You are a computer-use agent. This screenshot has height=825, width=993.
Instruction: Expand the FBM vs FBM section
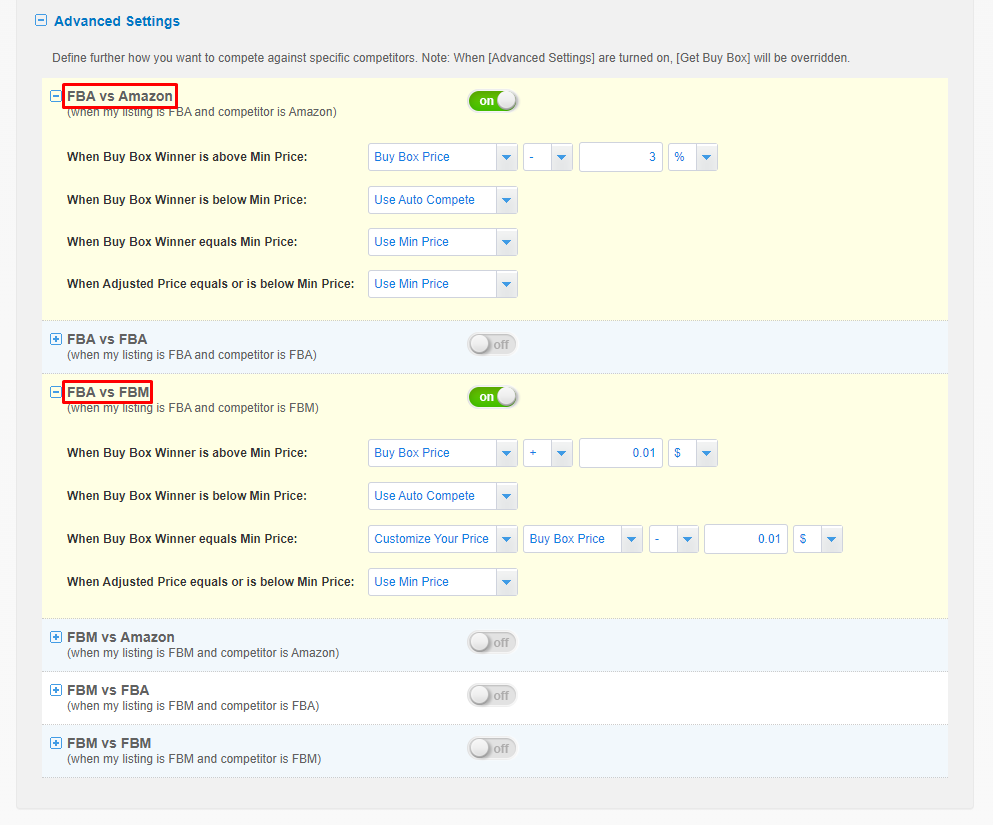click(56, 743)
